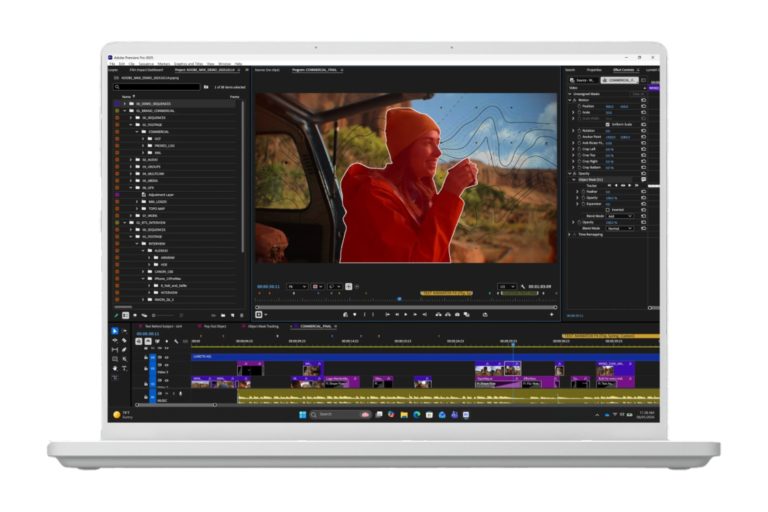Screen dimensions: 768x512
Task: Select the Adjustment Layer item in Project panel
Action: coord(161,195)
